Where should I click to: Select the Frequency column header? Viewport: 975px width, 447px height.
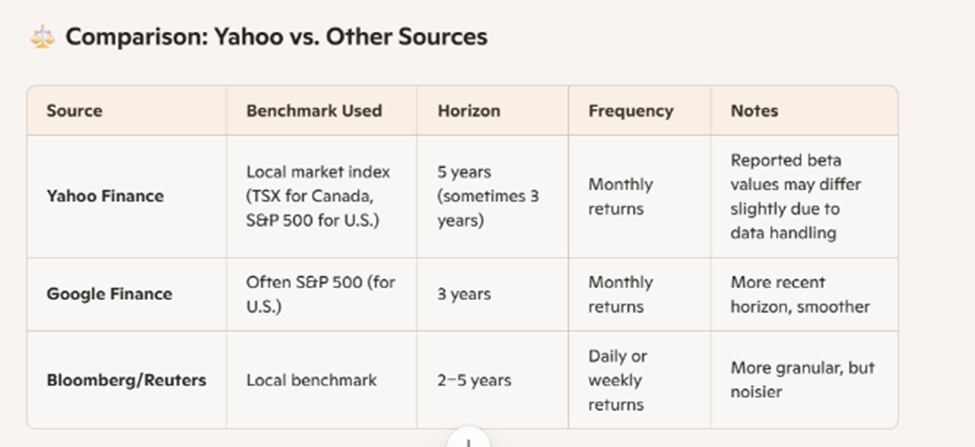point(630,110)
